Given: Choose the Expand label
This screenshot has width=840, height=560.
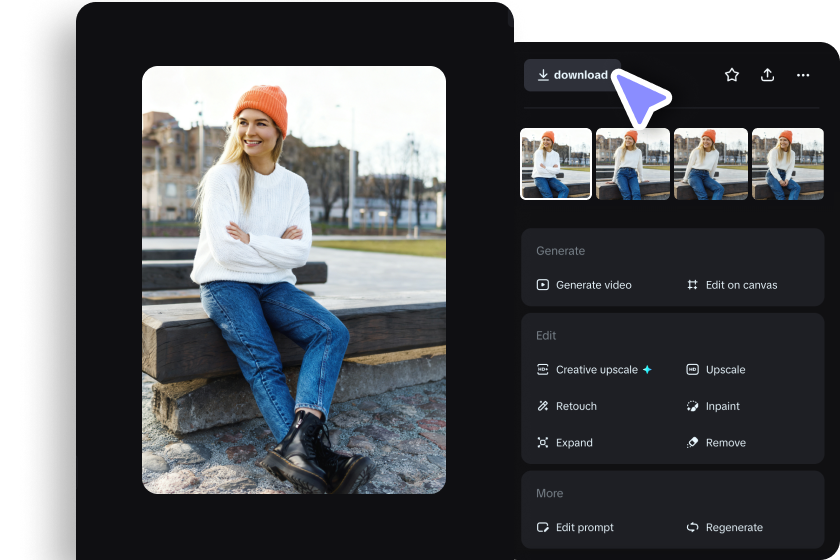Looking at the screenshot, I should [574, 443].
